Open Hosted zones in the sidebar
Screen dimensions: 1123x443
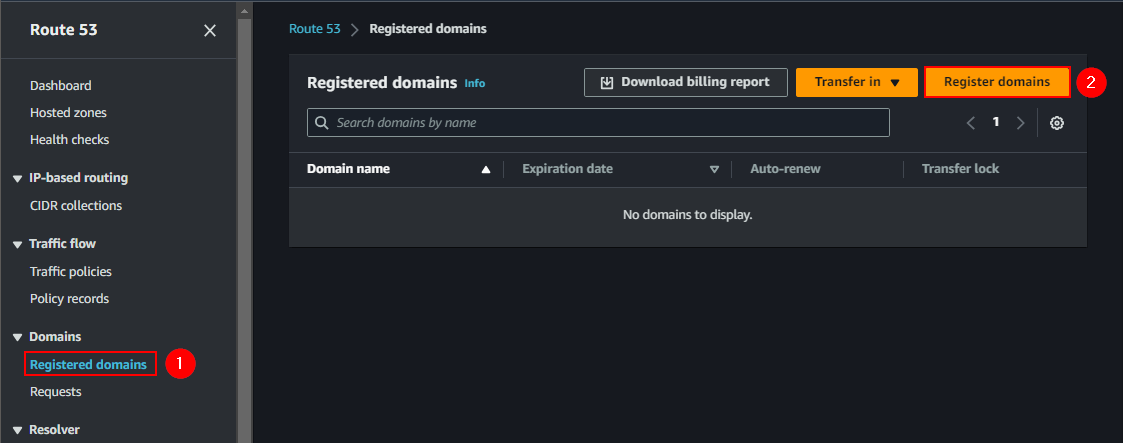tap(68, 113)
